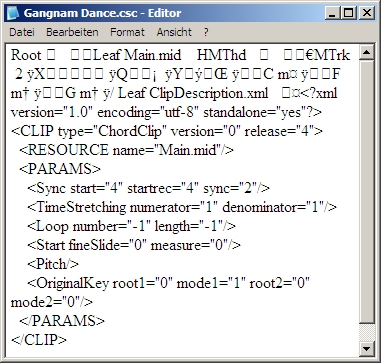
Task: Click the notepad icon in title bar
Action: 14,13
